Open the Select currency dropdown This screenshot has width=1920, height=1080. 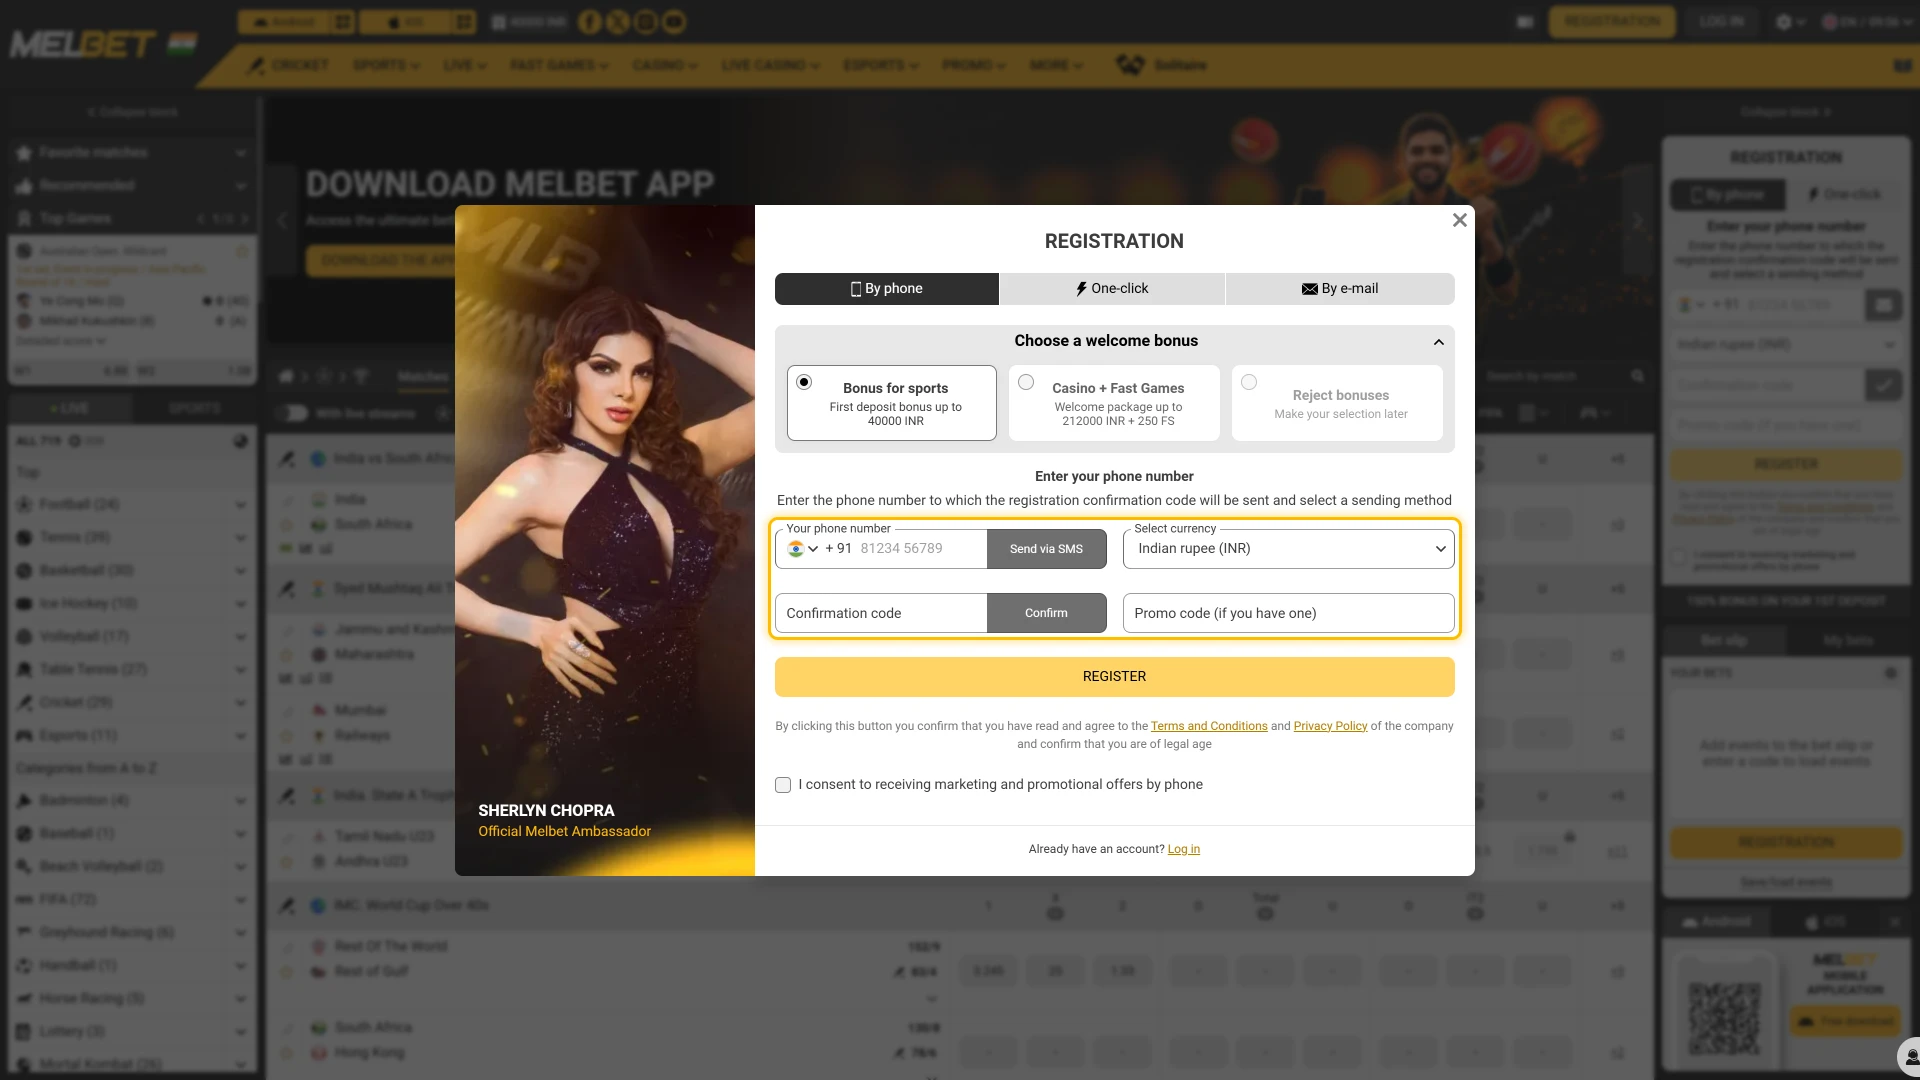[x=1288, y=548]
